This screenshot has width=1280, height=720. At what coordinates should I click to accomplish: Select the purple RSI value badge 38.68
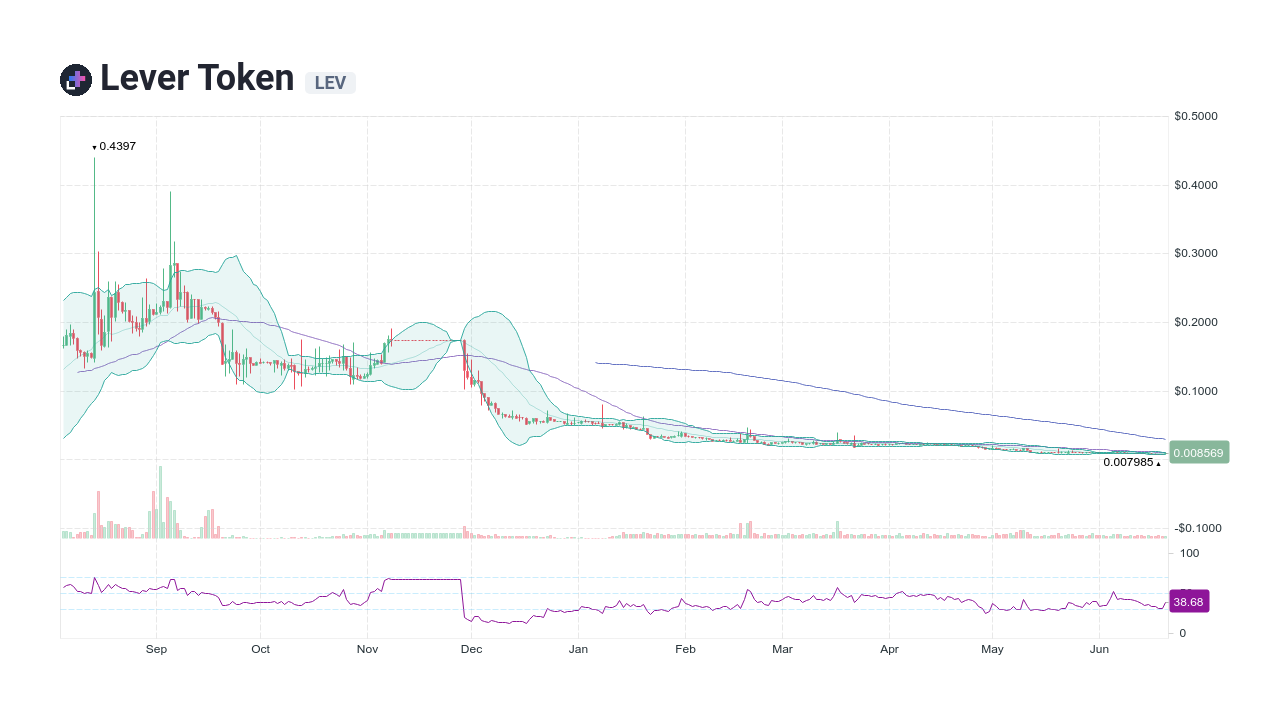click(1189, 601)
